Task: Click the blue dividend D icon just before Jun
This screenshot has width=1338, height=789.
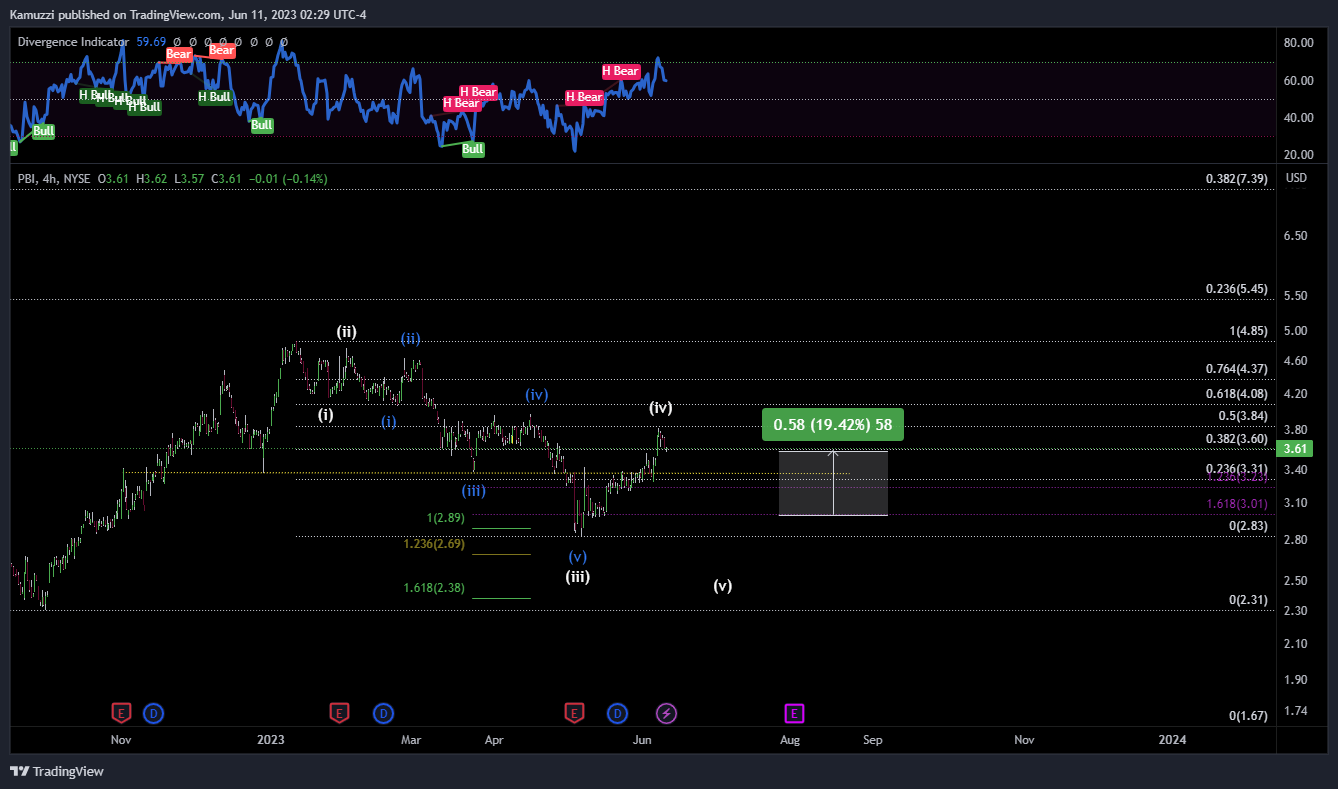Action: point(618,713)
